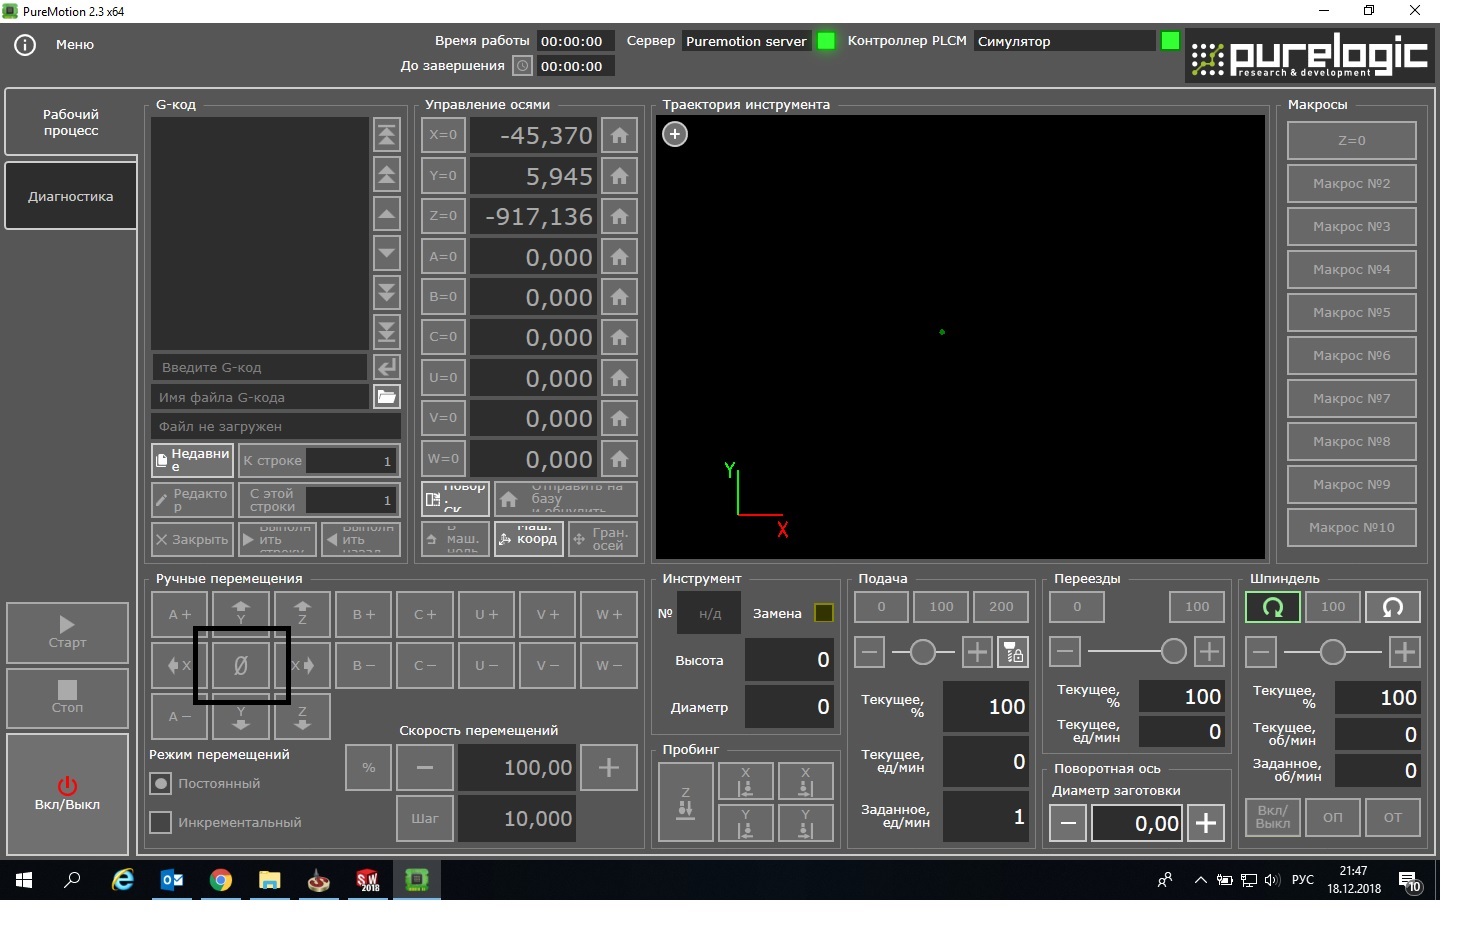Jog Z axis downward
Image resolution: width=1464 pixels, height=928 pixels.
click(302, 716)
